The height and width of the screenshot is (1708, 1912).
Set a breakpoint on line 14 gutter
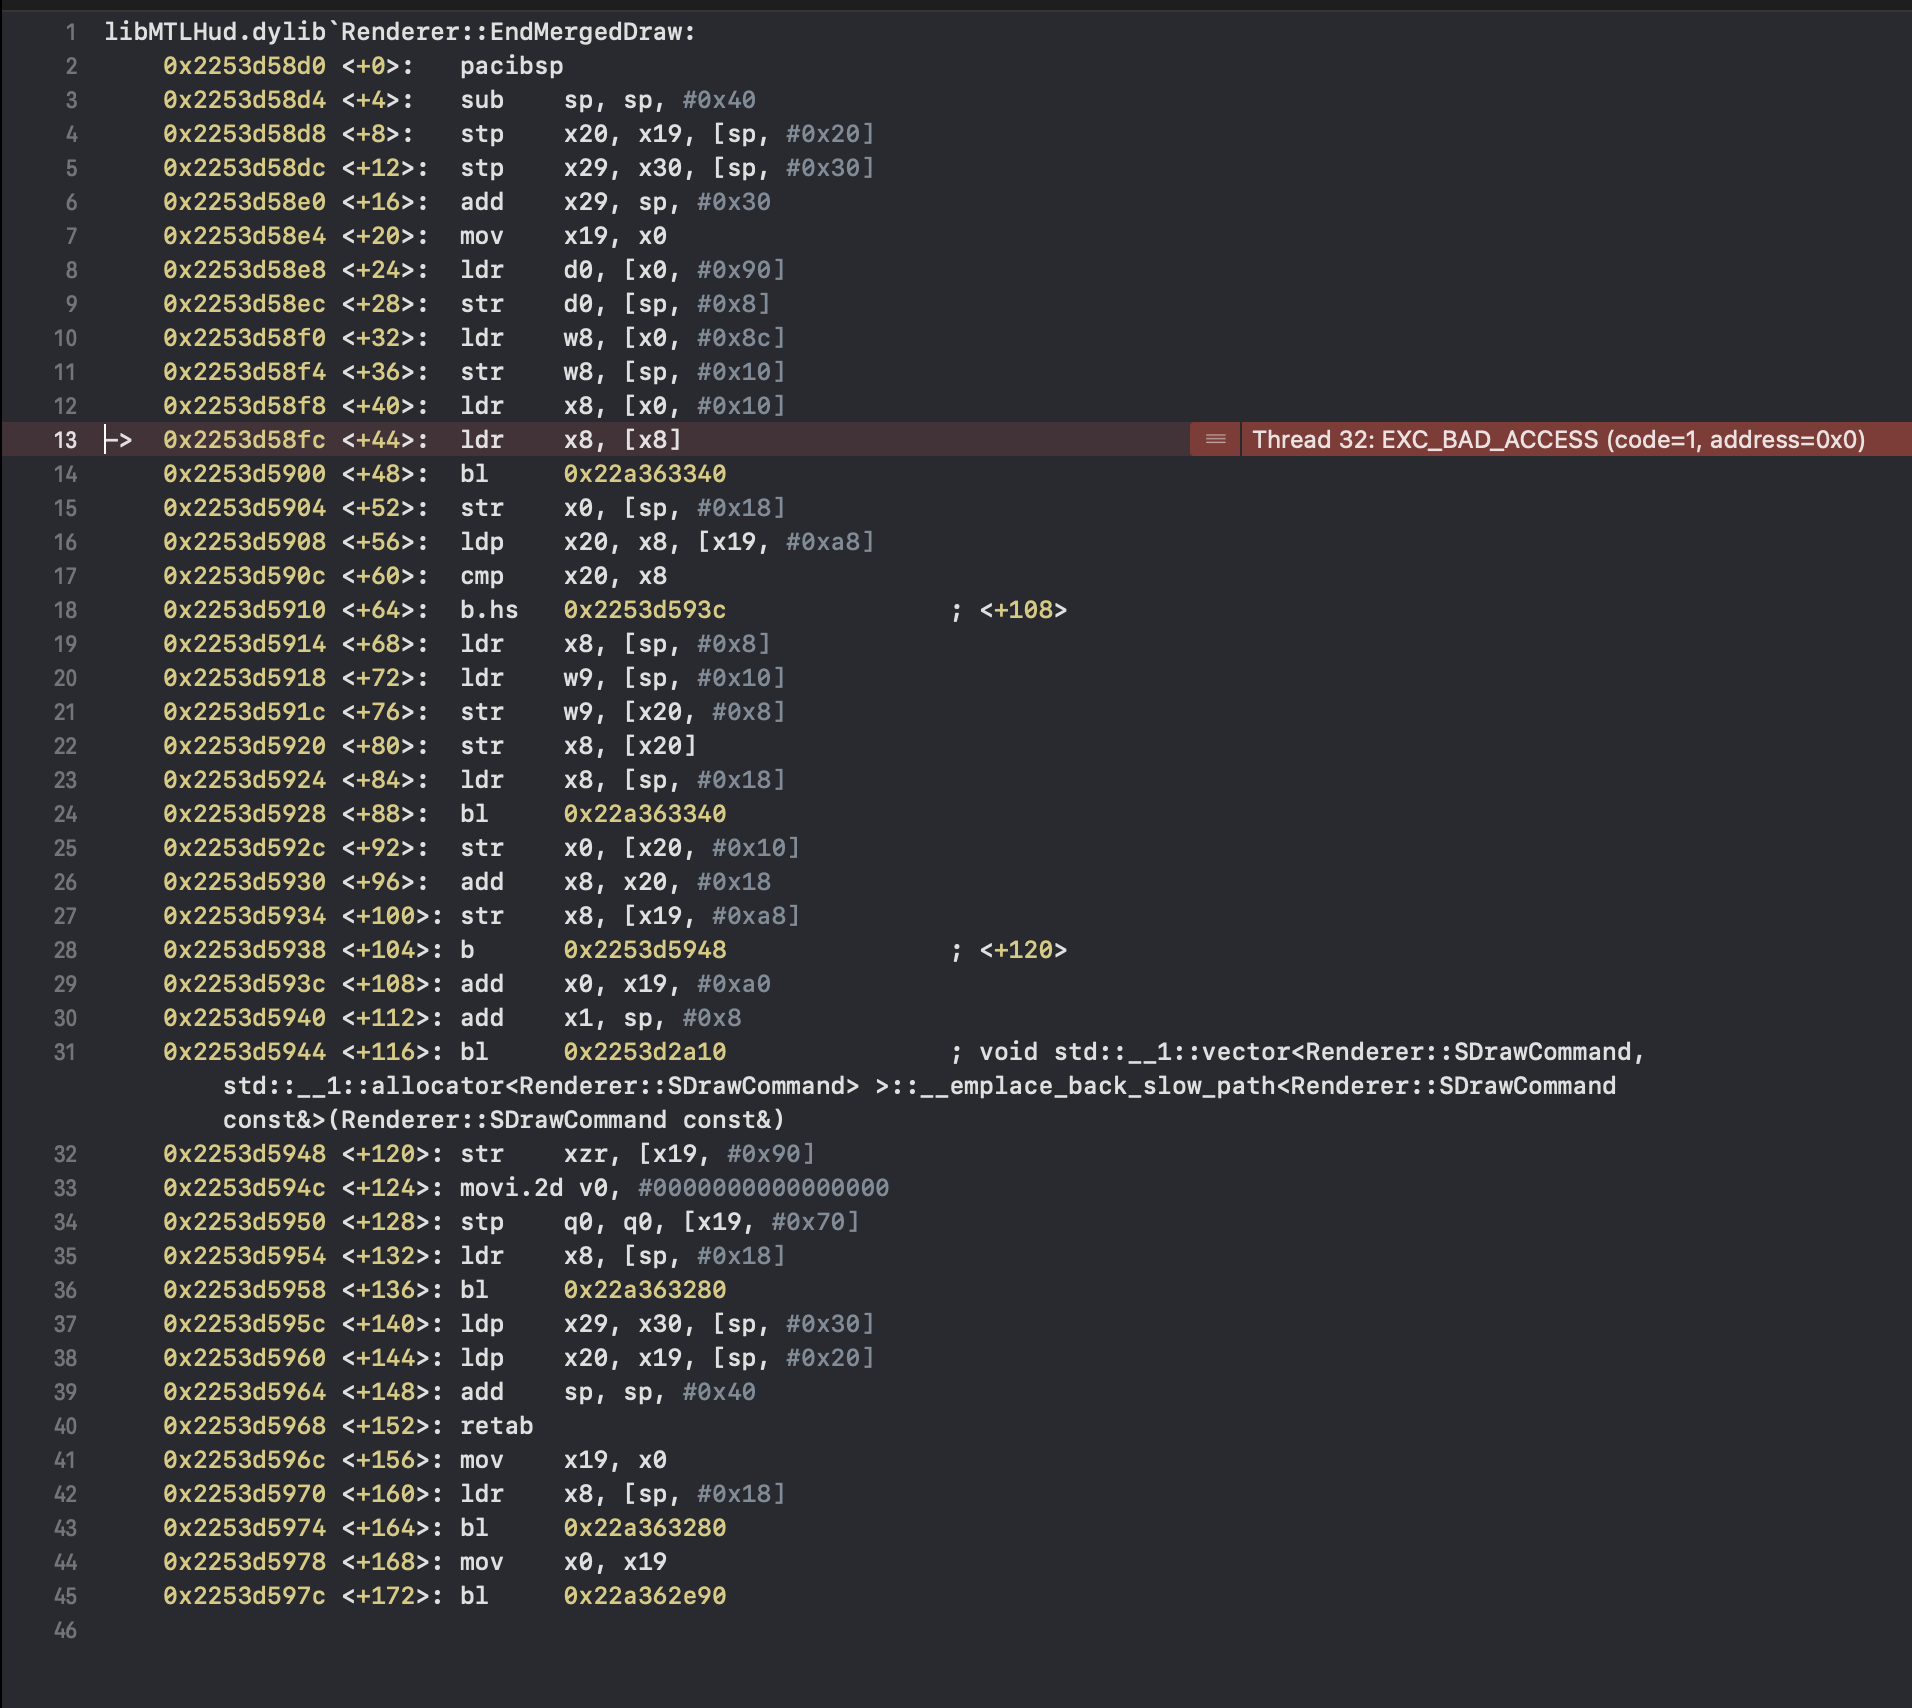pos(66,473)
